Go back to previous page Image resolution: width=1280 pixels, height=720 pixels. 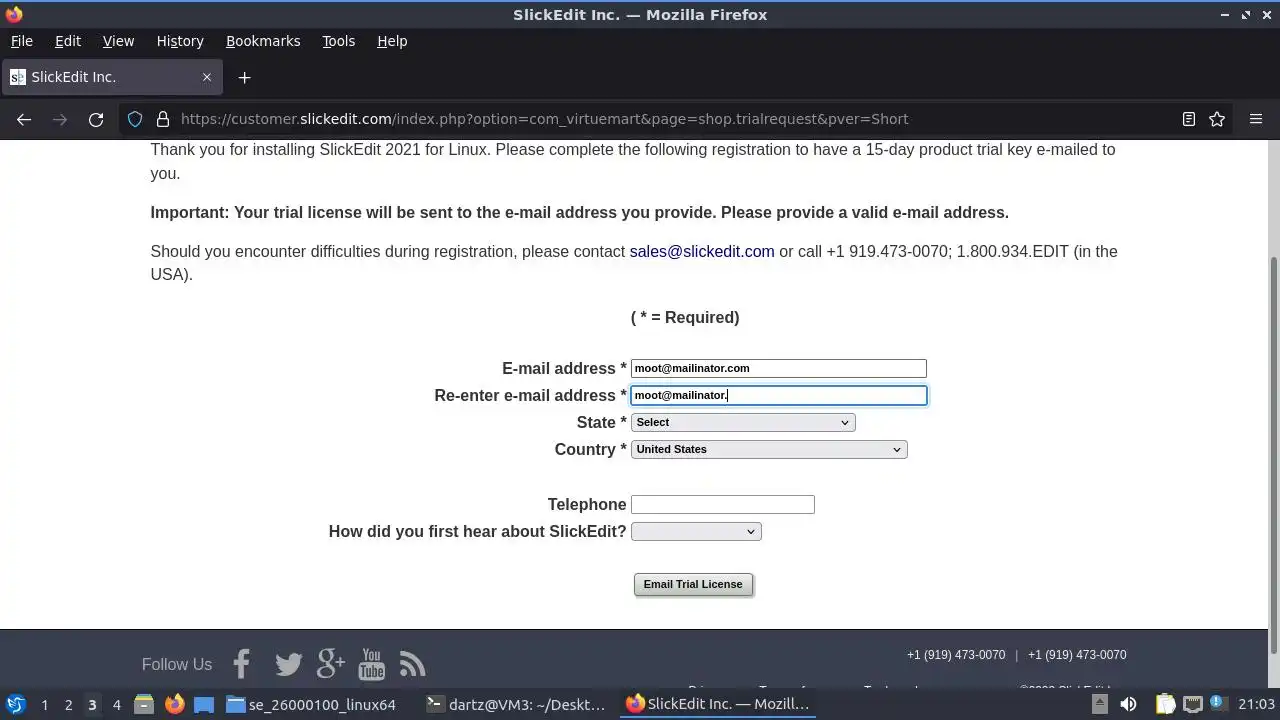coord(24,119)
